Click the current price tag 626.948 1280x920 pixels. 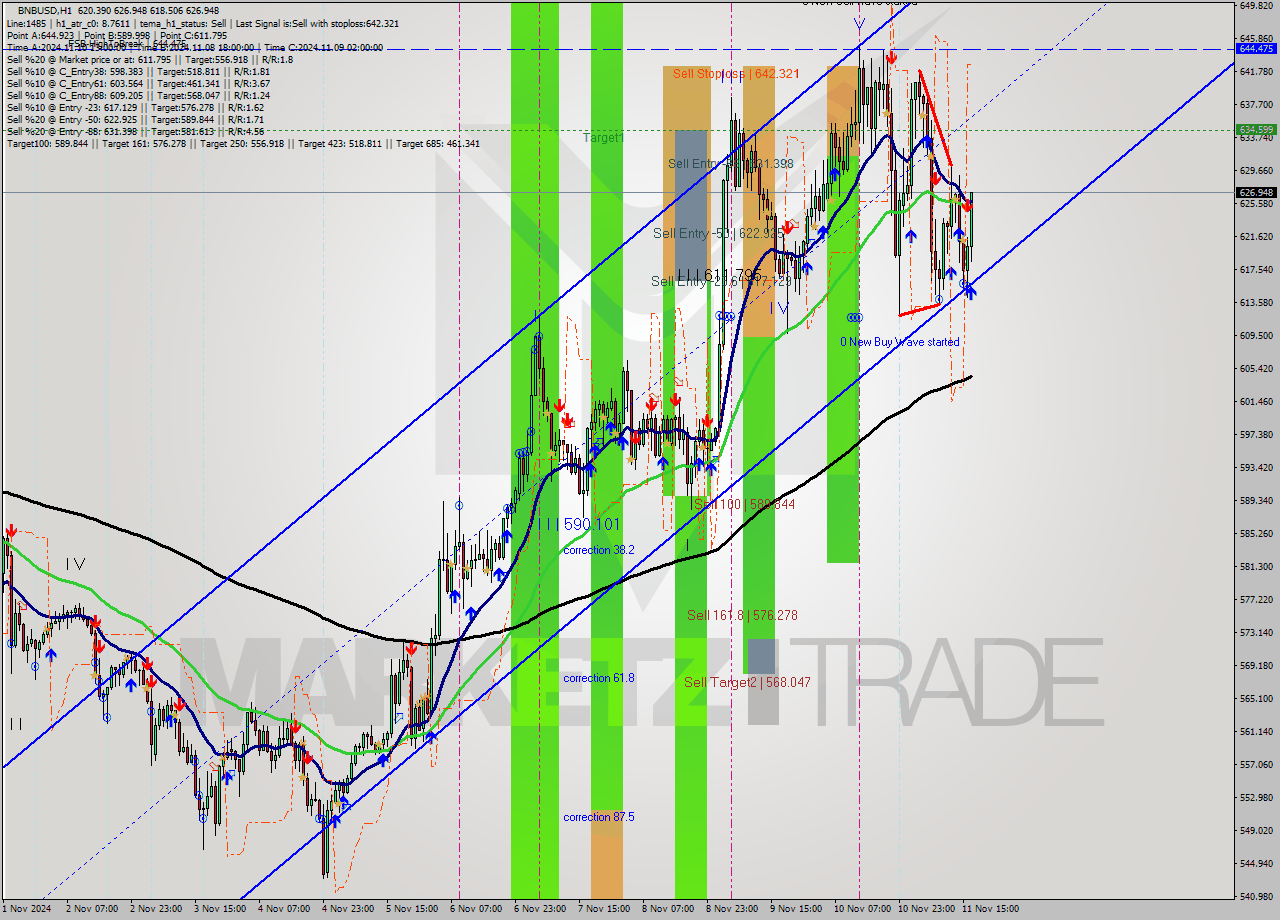pos(1256,192)
